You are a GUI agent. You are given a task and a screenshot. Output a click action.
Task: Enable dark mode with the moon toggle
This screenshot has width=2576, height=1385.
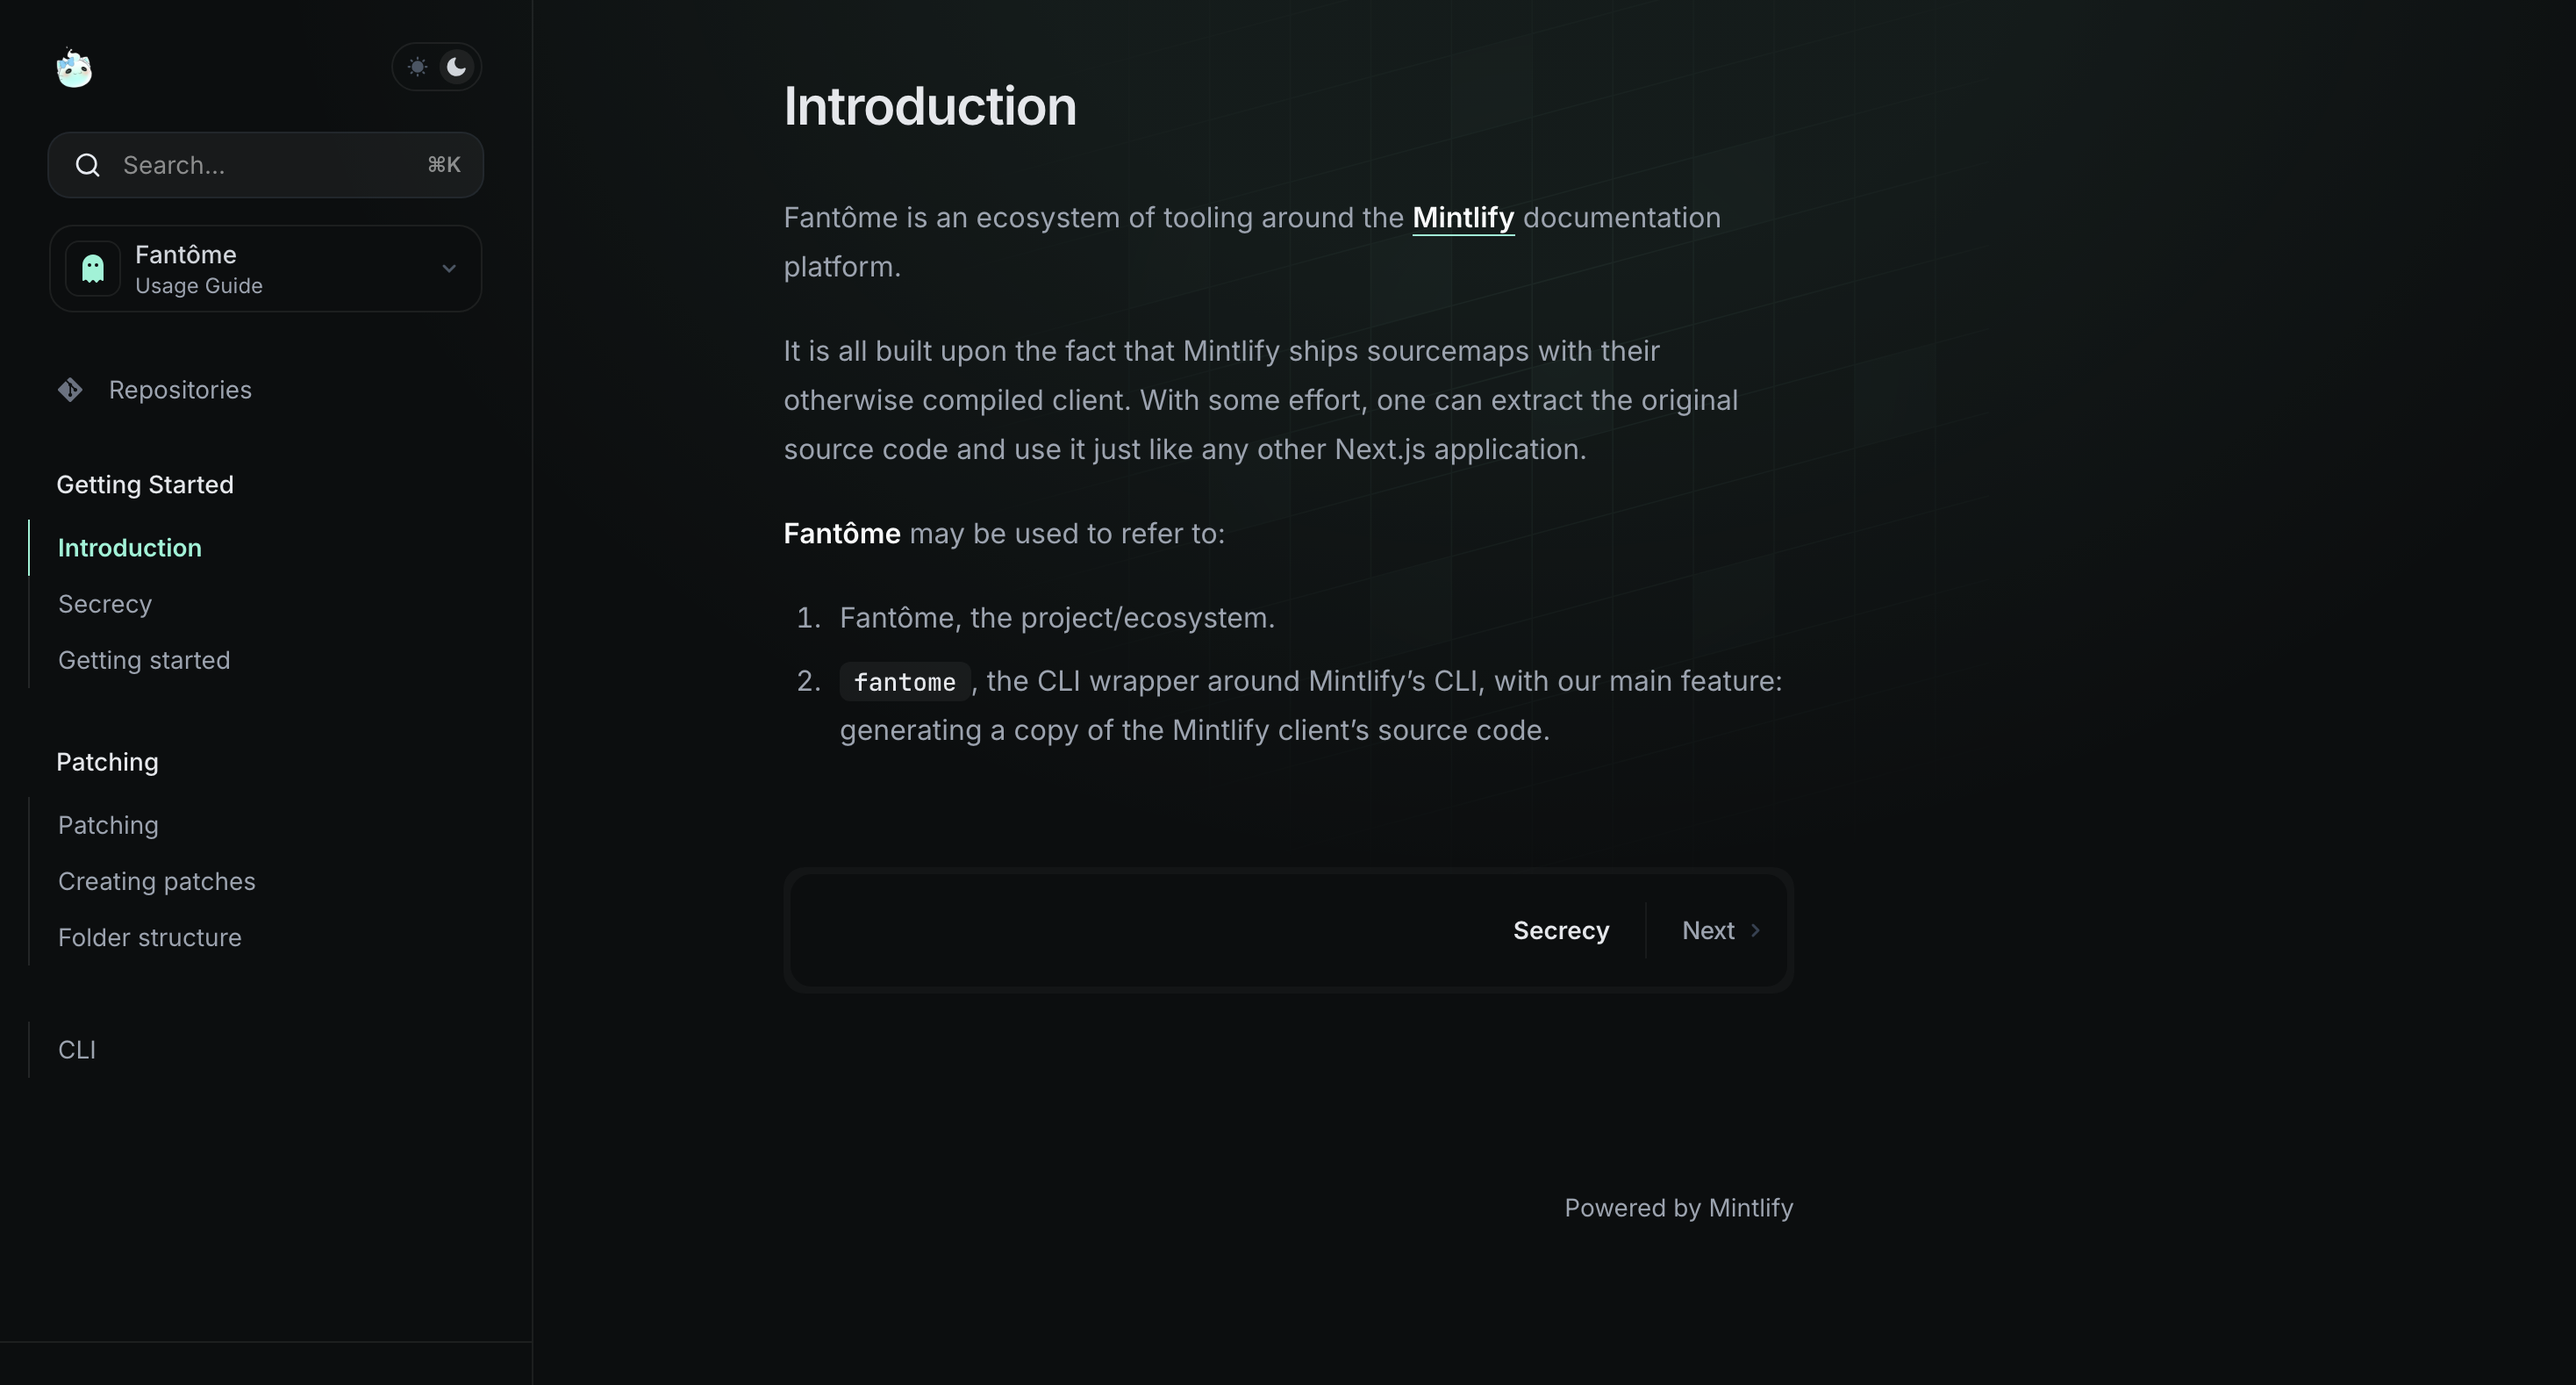tap(457, 66)
